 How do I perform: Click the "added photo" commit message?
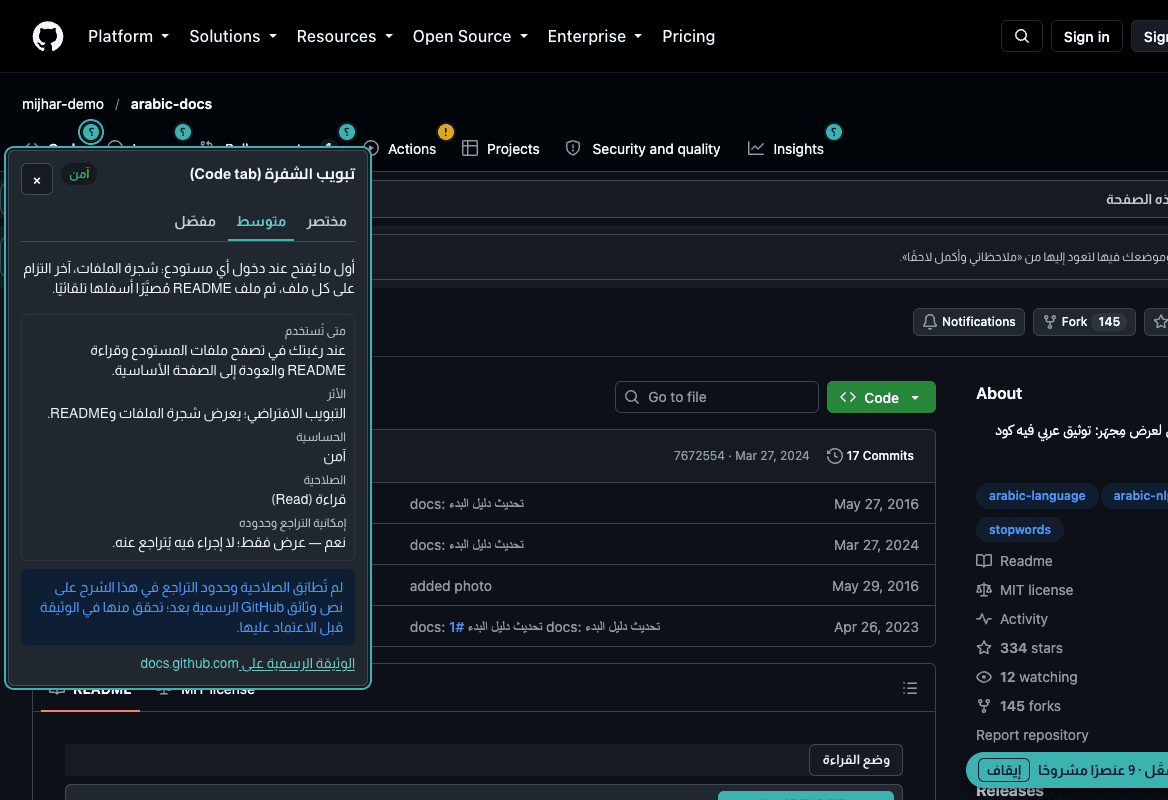[450, 586]
